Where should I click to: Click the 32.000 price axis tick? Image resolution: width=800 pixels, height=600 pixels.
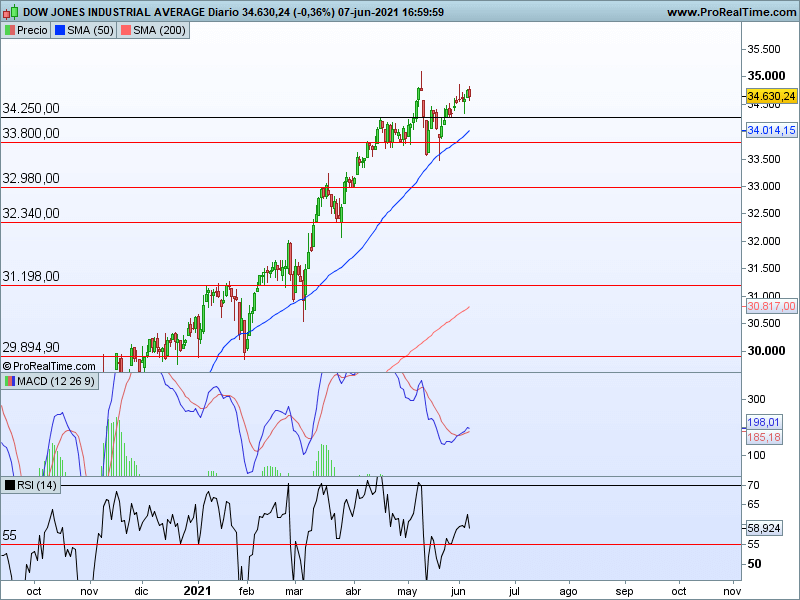764,241
